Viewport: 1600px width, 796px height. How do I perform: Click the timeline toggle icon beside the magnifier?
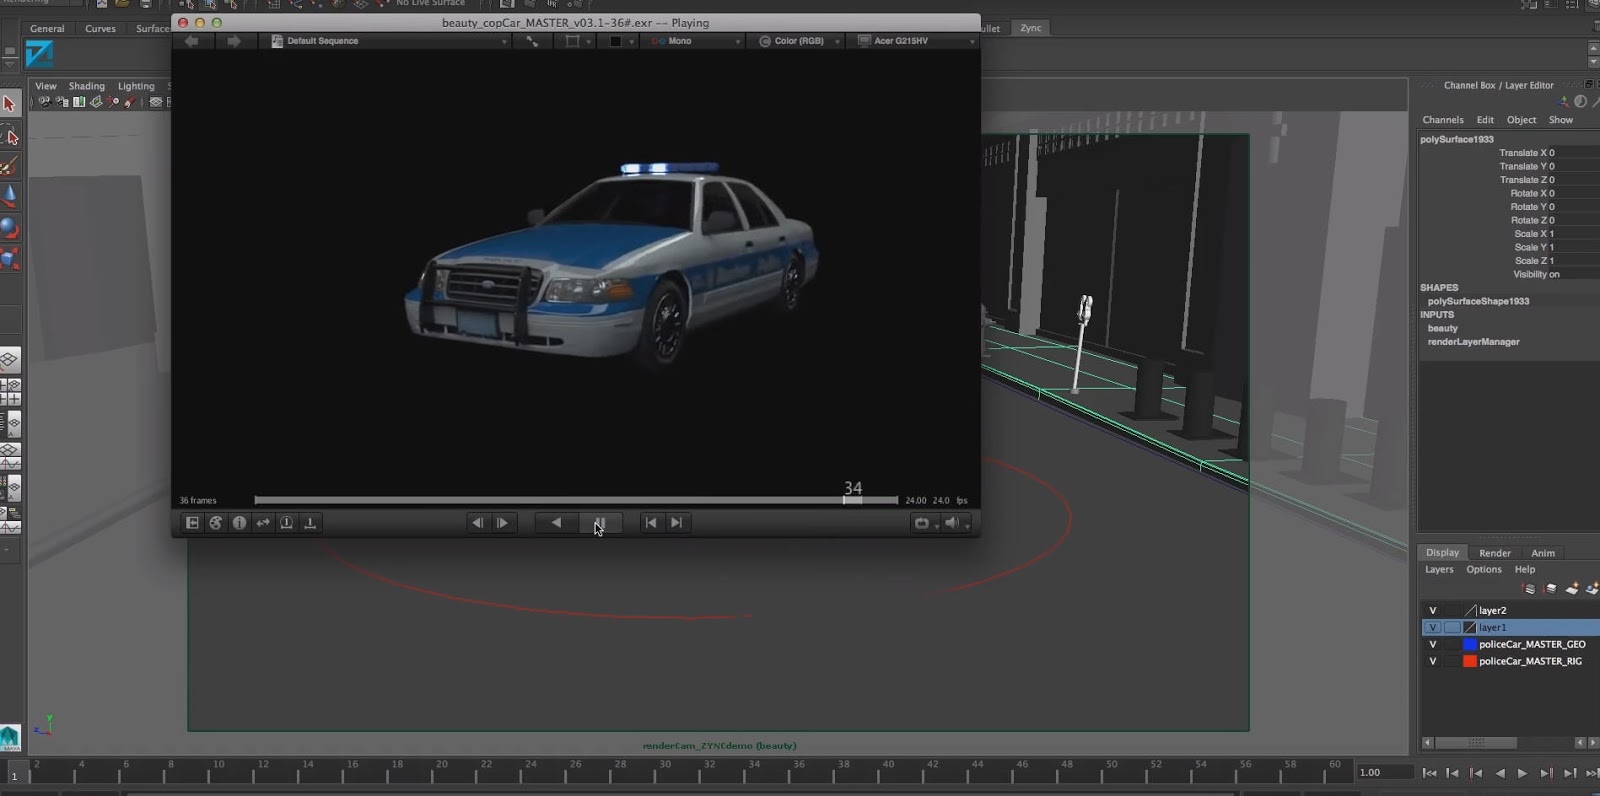(310, 523)
